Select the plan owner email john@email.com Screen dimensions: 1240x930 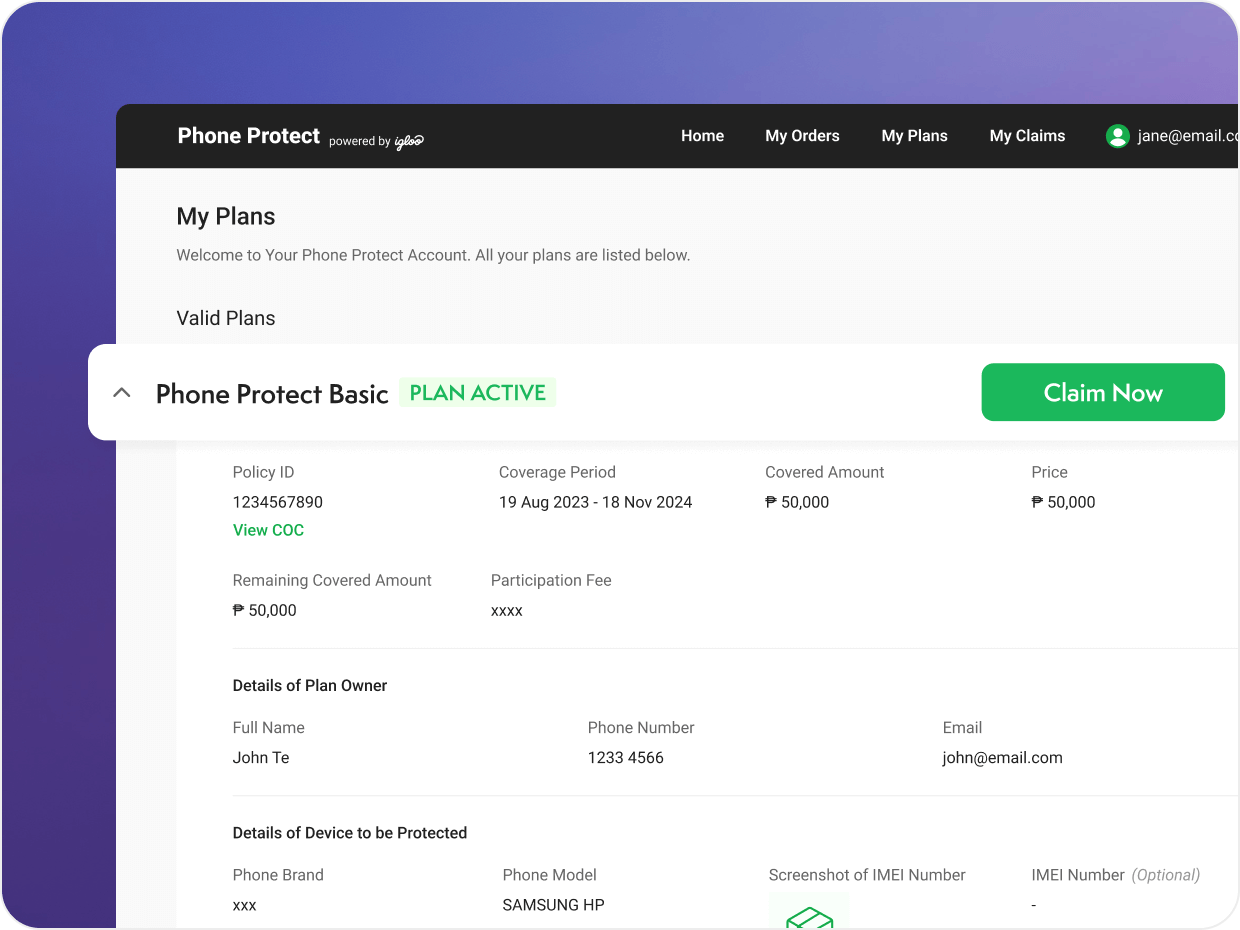[x=1002, y=757]
